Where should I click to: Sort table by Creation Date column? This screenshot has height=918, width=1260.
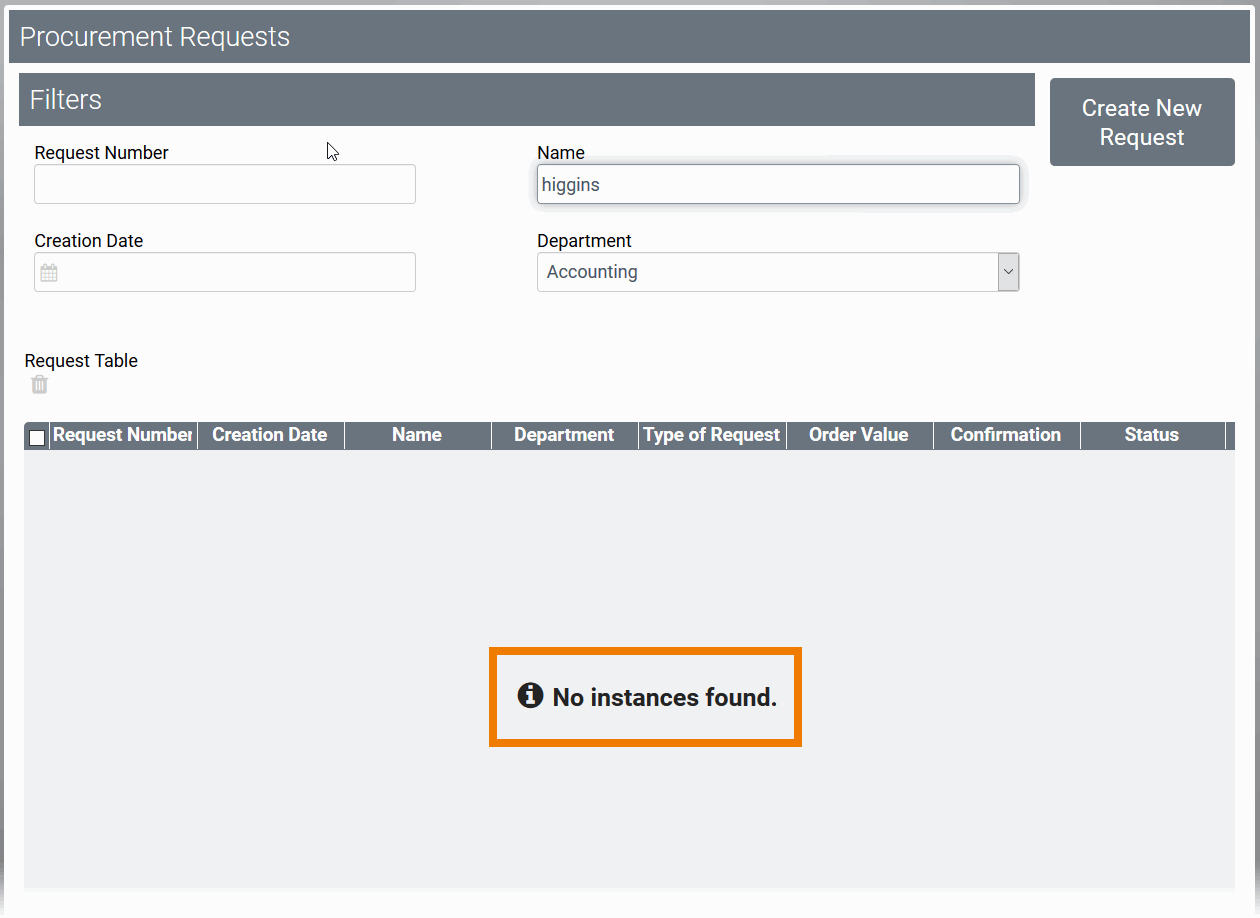pyautogui.click(x=270, y=435)
